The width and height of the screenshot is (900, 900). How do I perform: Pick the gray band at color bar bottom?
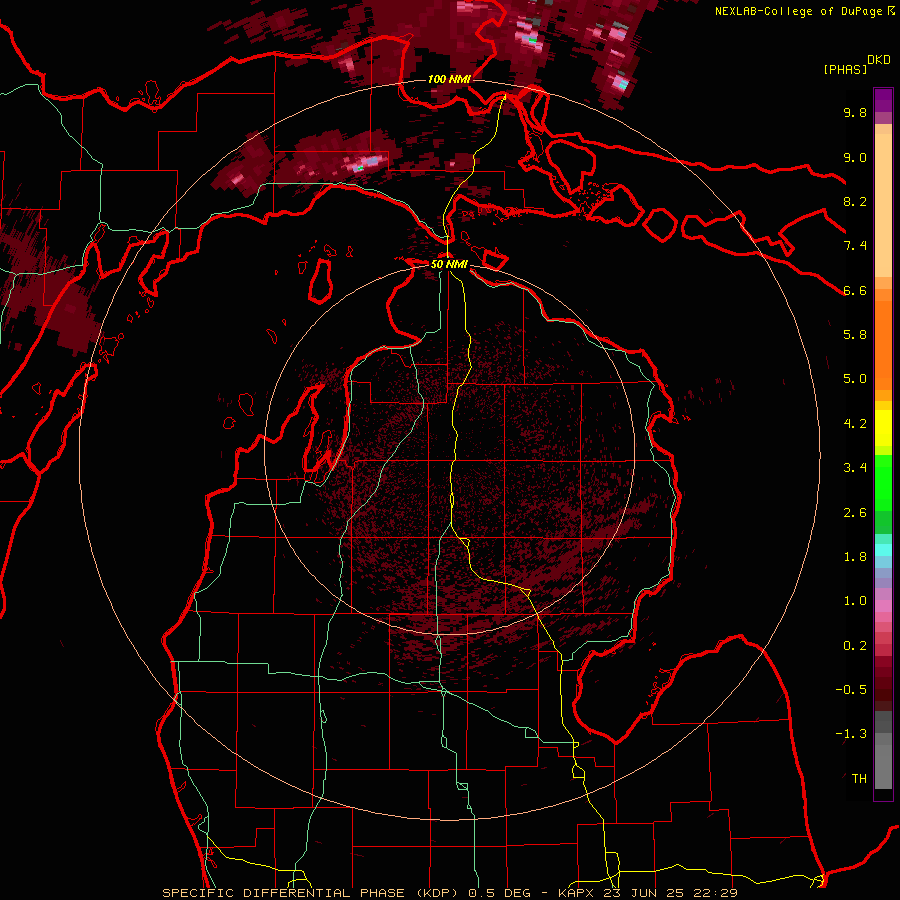click(883, 750)
